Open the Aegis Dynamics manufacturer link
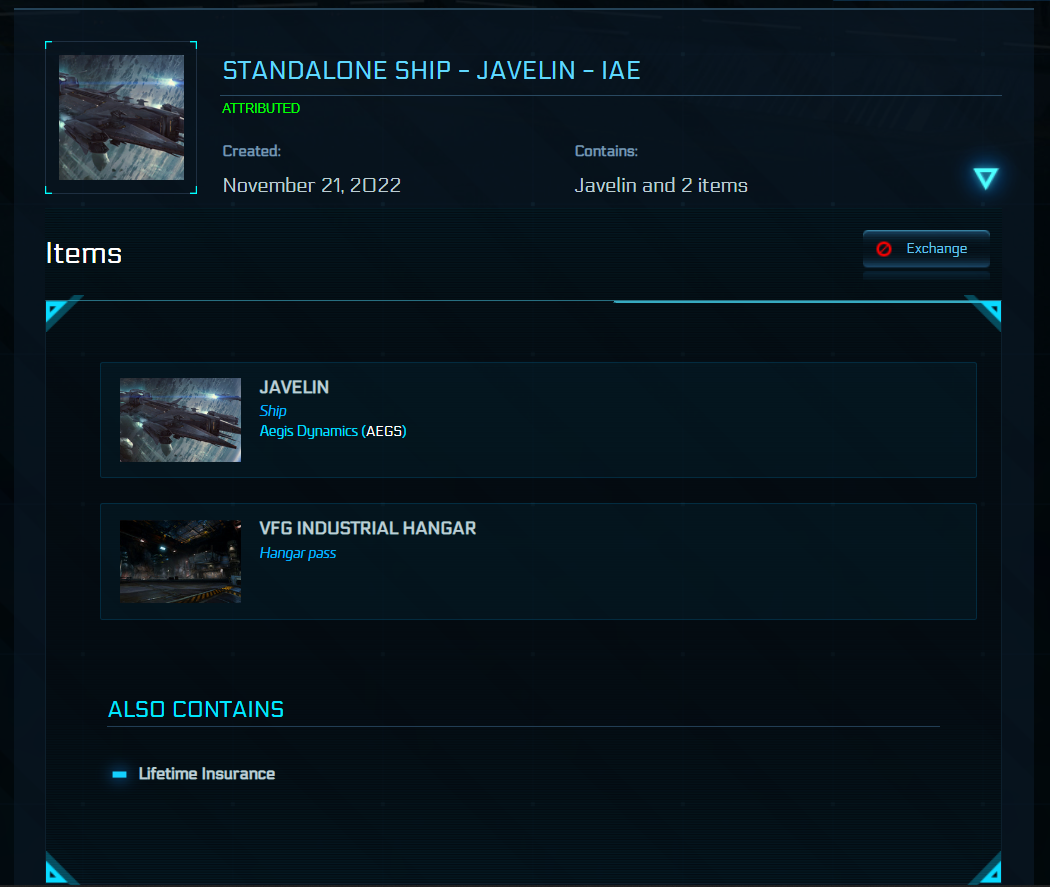 pos(308,431)
